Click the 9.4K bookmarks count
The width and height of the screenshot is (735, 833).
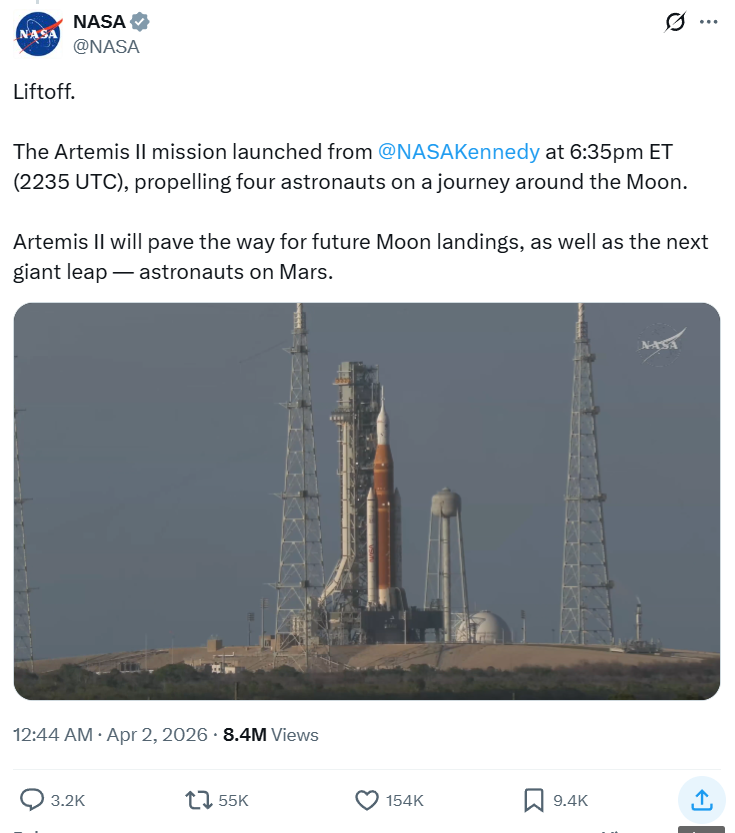click(x=570, y=800)
